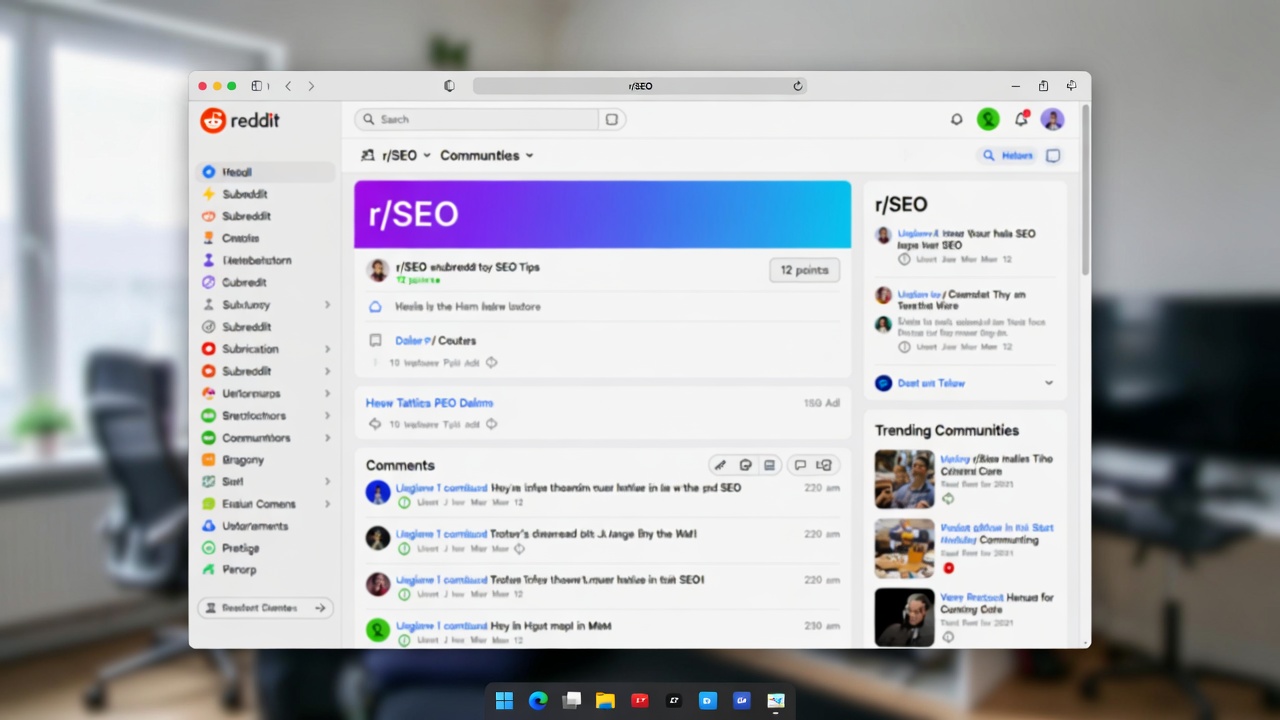Select the Prestige item in left sidebar
The height and width of the screenshot is (720, 1280).
pyautogui.click(x=240, y=548)
